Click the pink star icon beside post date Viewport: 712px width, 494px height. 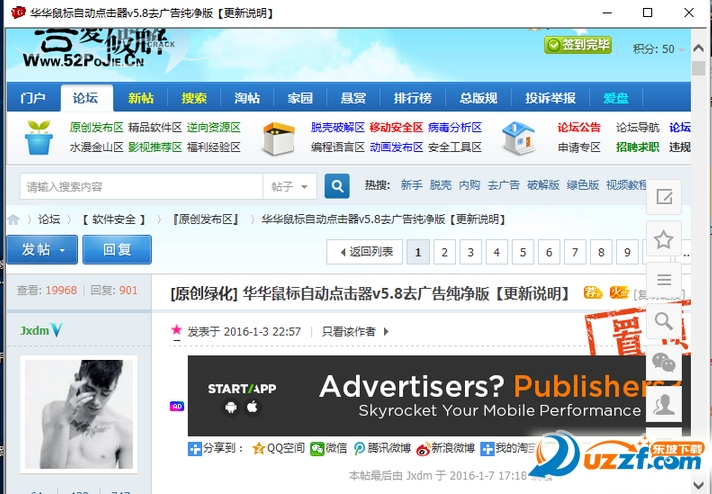click(x=177, y=331)
